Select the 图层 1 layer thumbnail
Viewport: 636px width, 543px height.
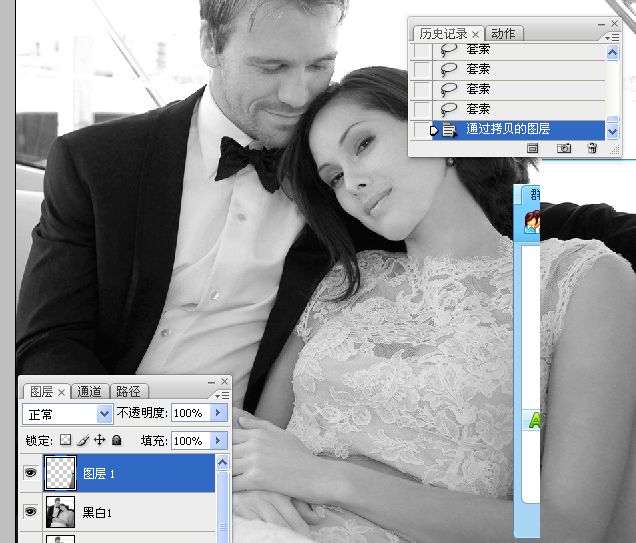60,473
